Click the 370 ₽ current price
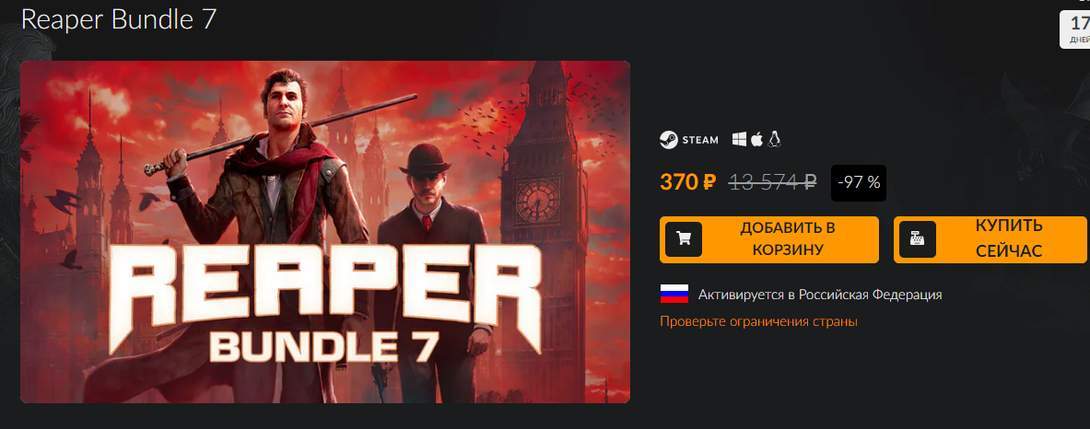This screenshot has height=429, width=1090. pyautogui.click(x=688, y=182)
